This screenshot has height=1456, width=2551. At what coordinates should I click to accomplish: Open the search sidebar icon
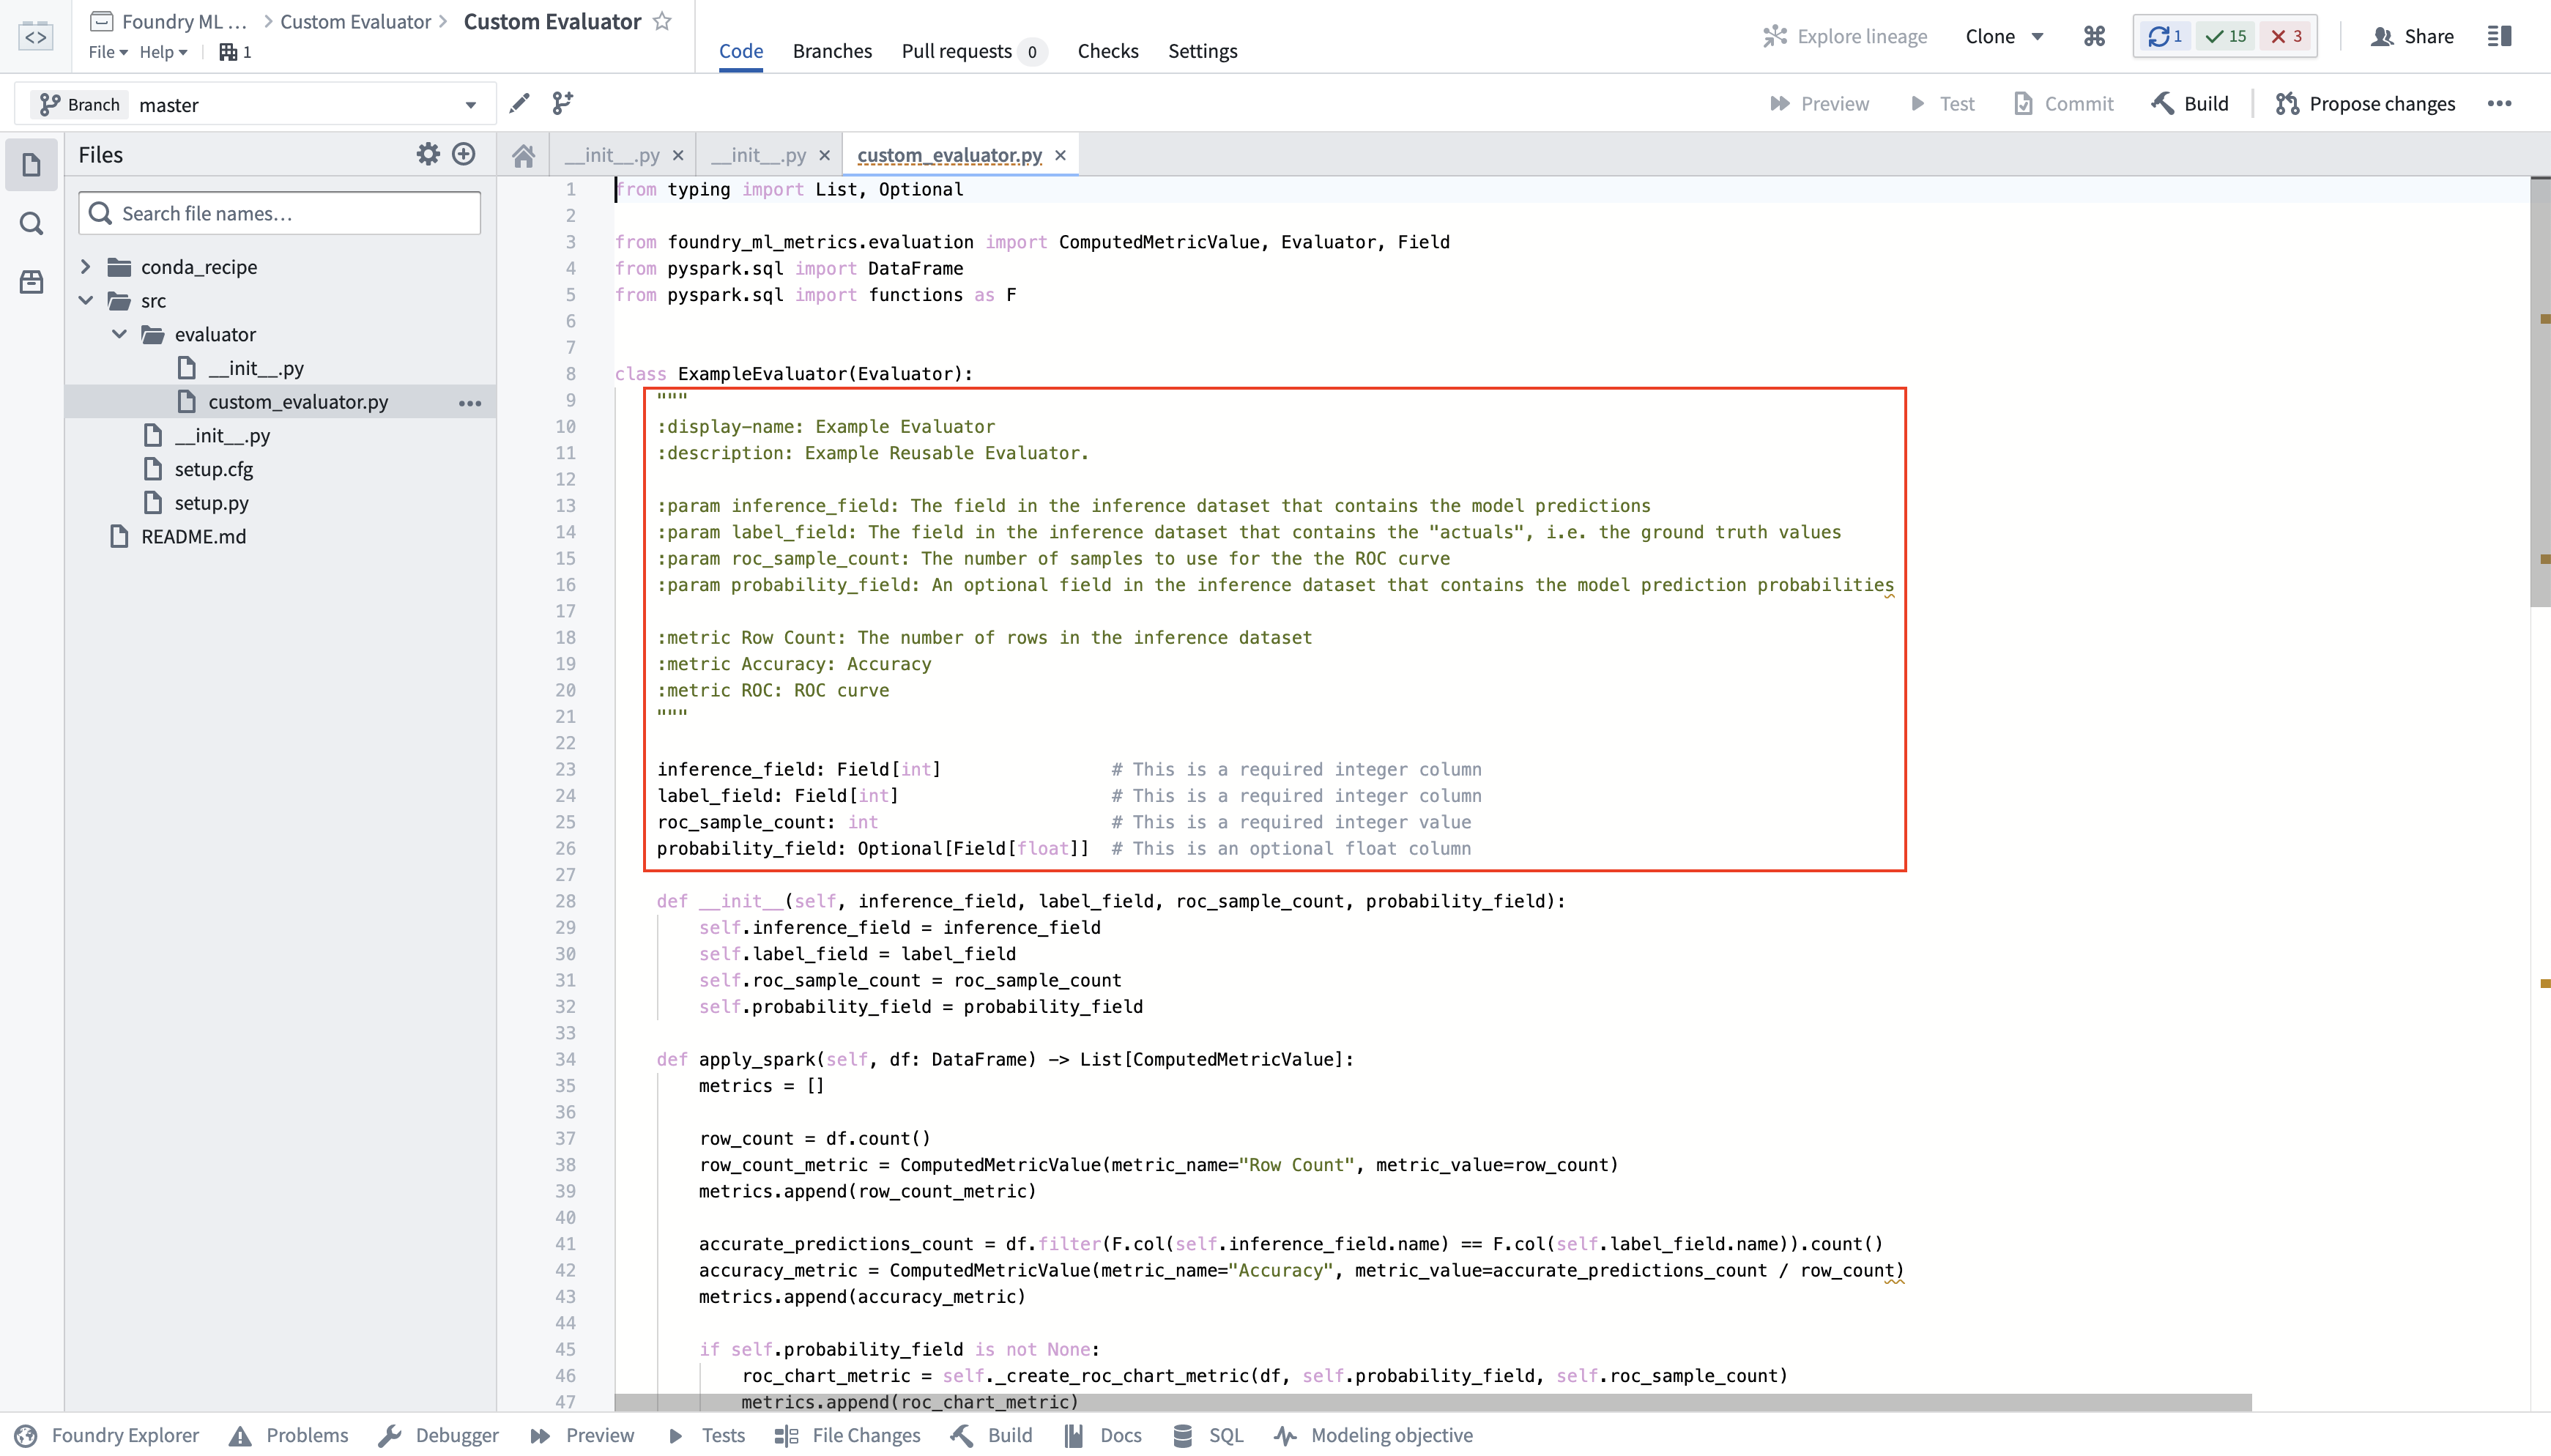pyautogui.click(x=31, y=223)
